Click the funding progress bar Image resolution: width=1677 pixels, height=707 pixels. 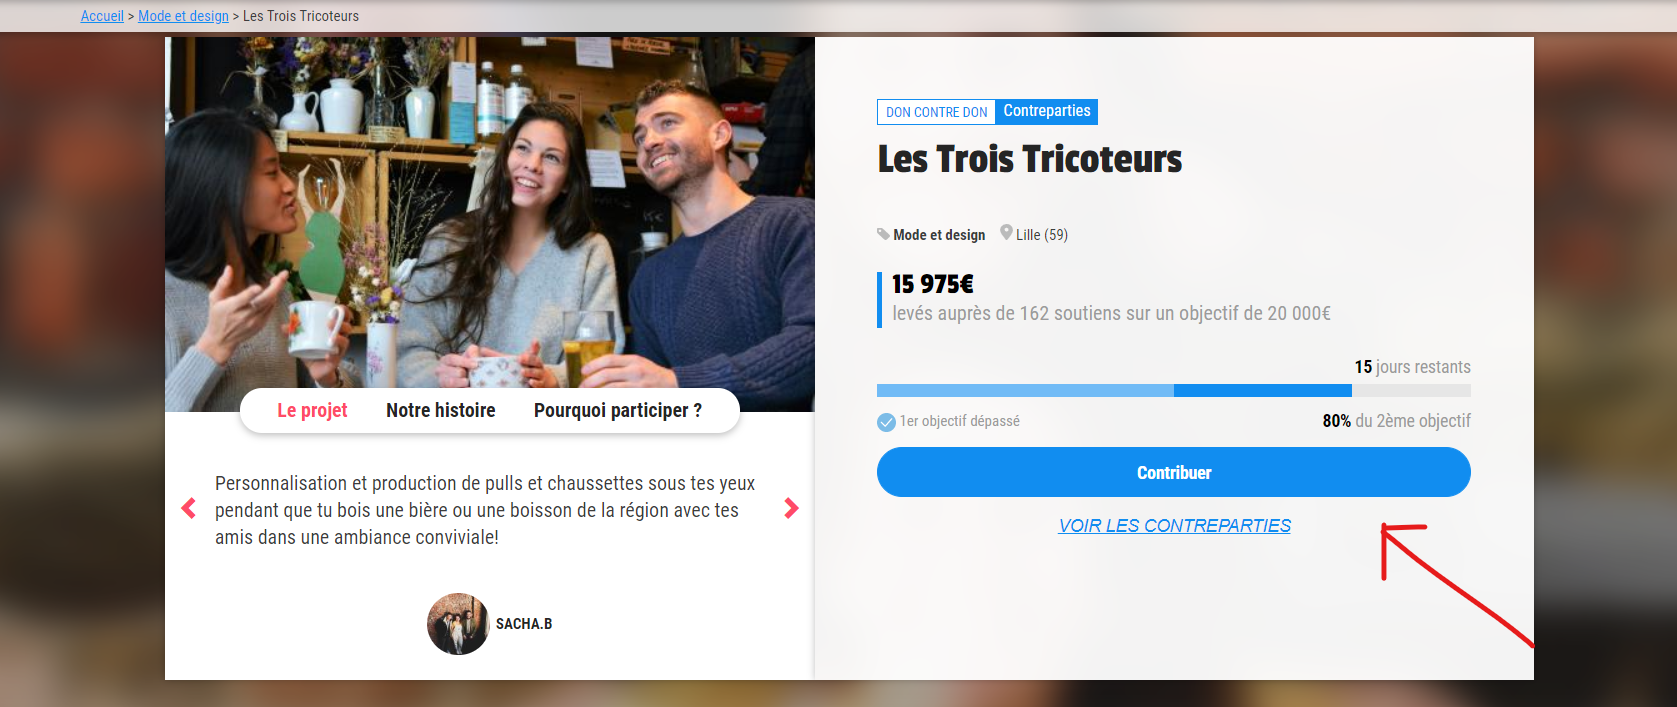pos(1174,391)
